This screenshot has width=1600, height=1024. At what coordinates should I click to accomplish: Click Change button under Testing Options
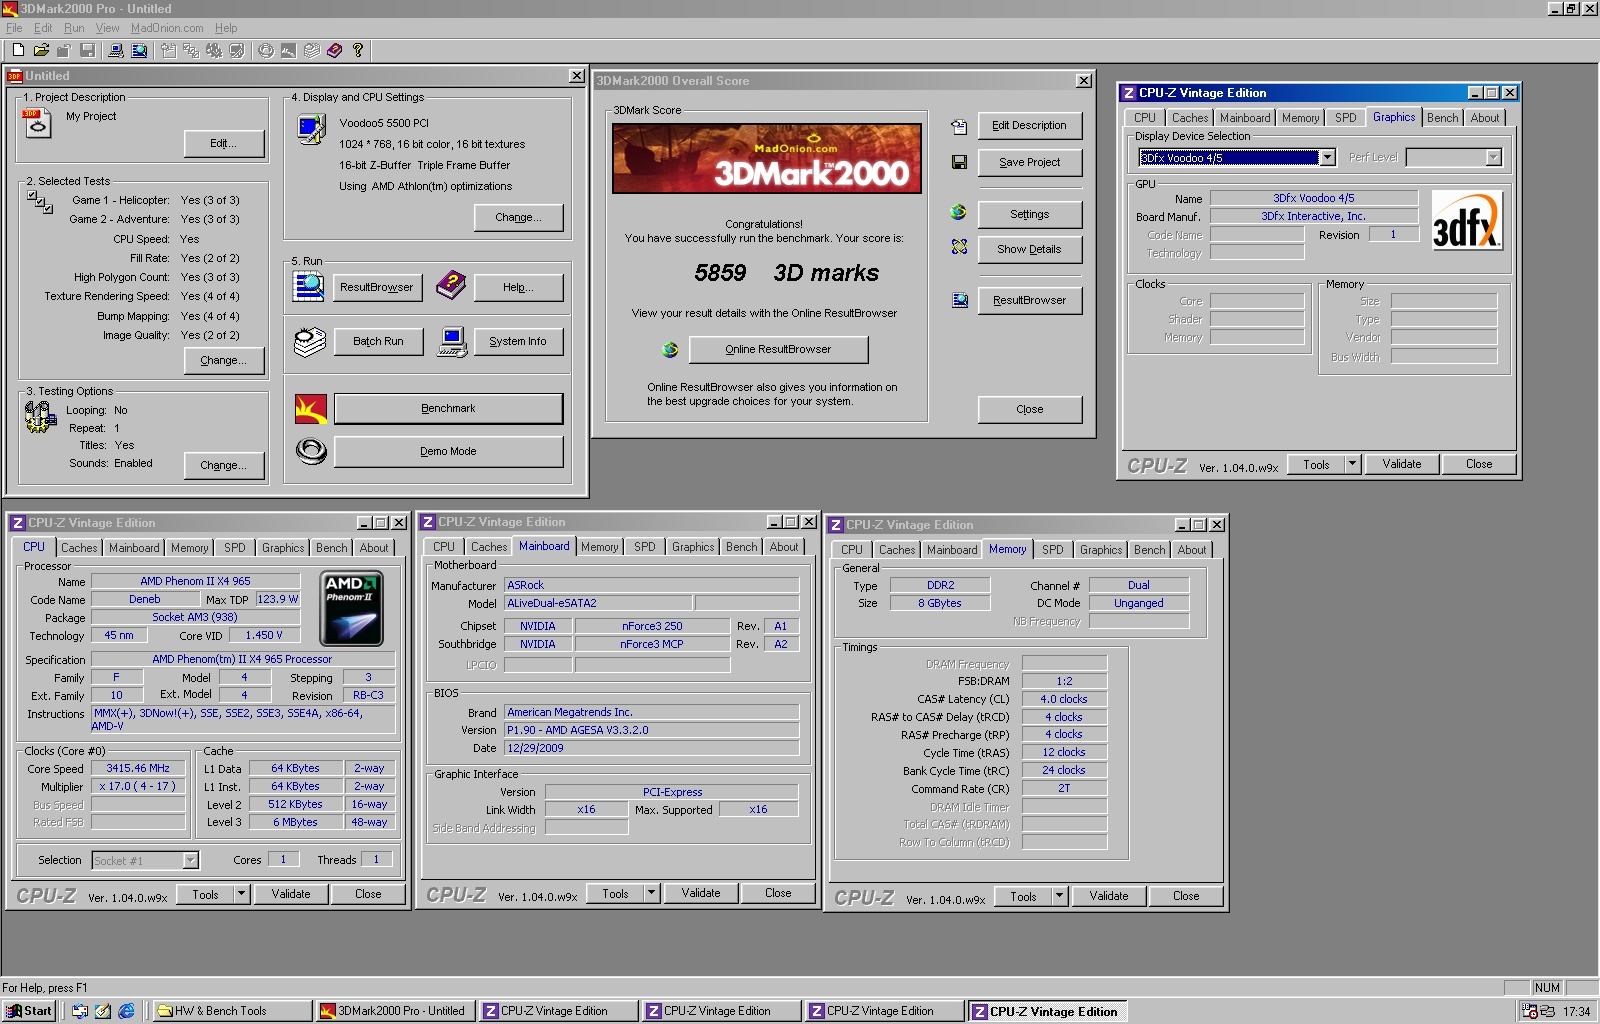click(x=223, y=465)
